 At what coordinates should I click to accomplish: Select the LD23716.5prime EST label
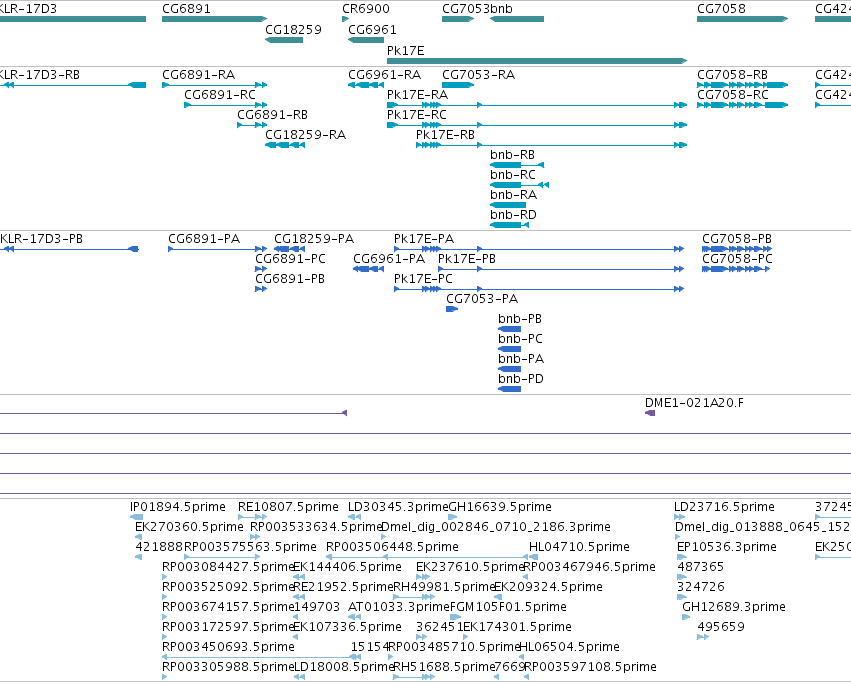pyautogui.click(x=724, y=507)
